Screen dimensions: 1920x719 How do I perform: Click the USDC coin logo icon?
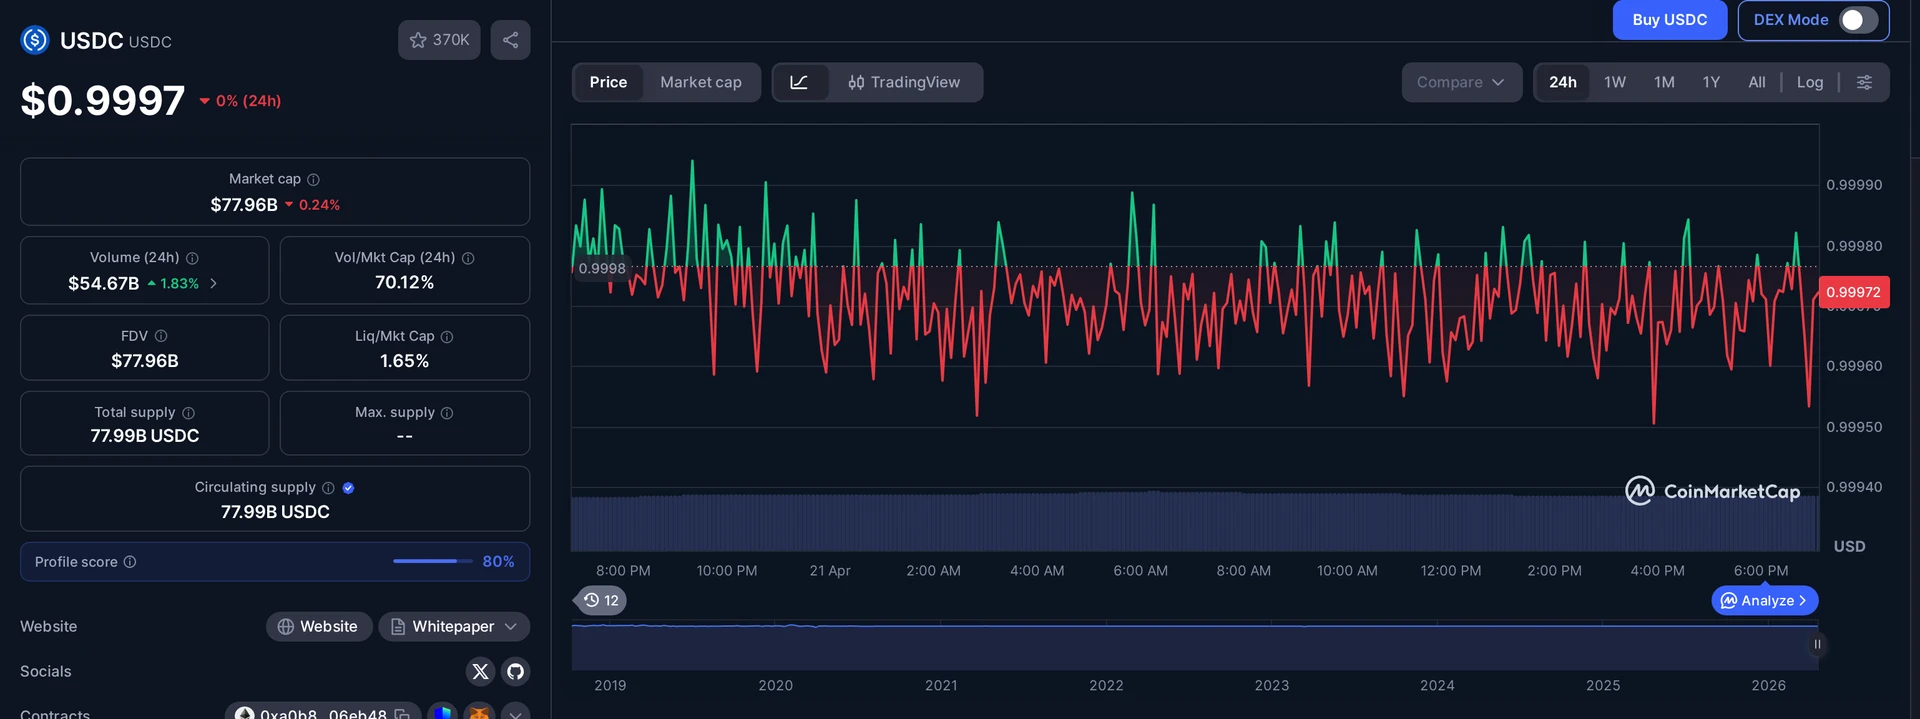coord(35,40)
